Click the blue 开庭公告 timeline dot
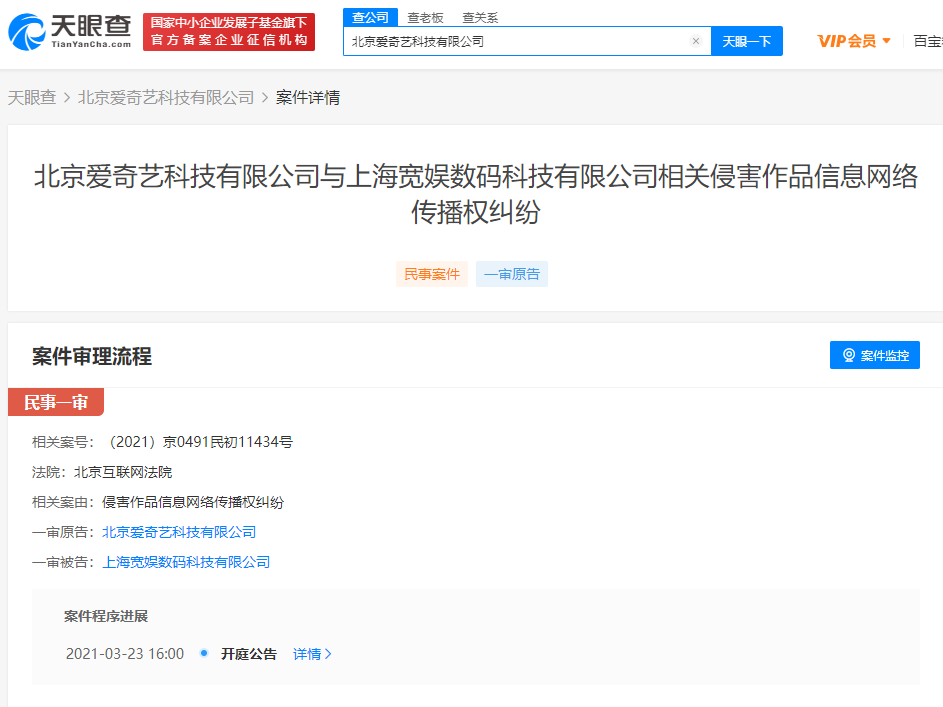This screenshot has height=707, width=943. [x=204, y=653]
